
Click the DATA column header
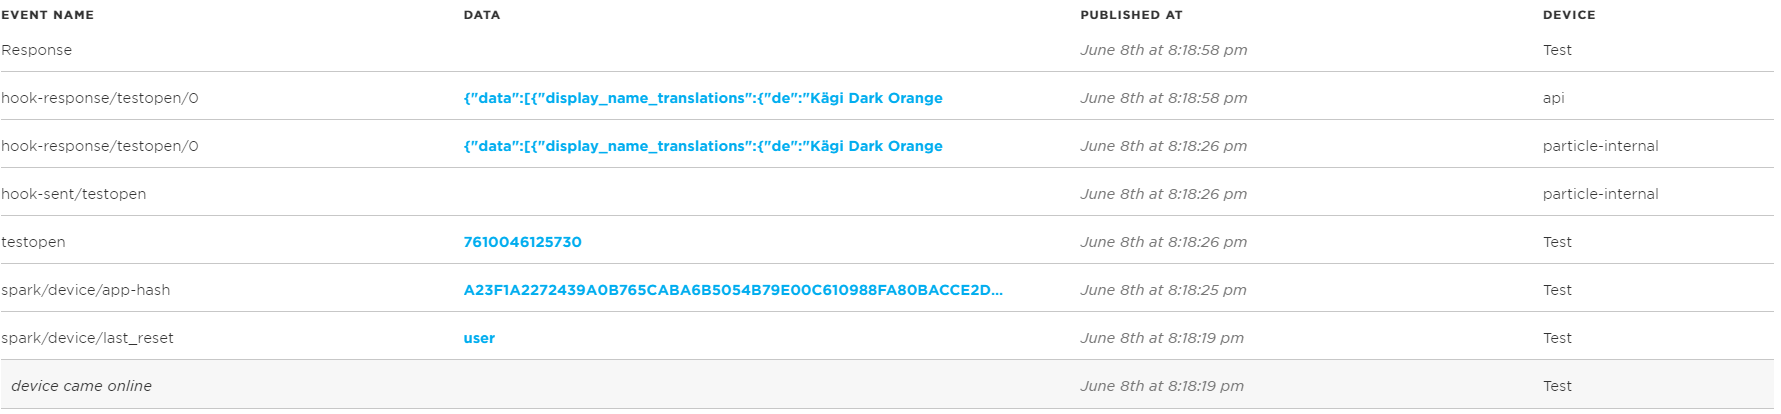pos(482,15)
